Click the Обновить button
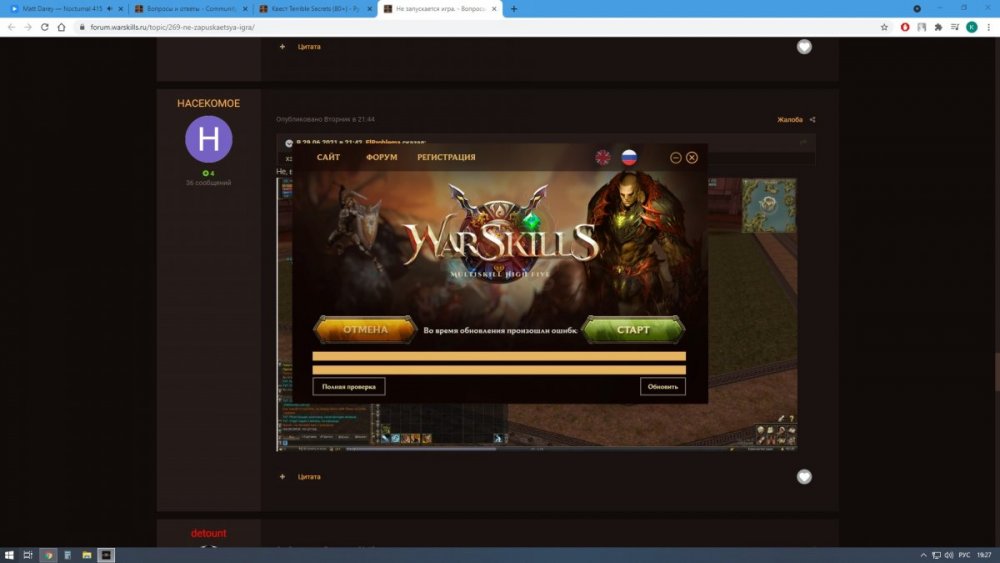Screen dimensions: 1000x563 (x=662, y=386)
